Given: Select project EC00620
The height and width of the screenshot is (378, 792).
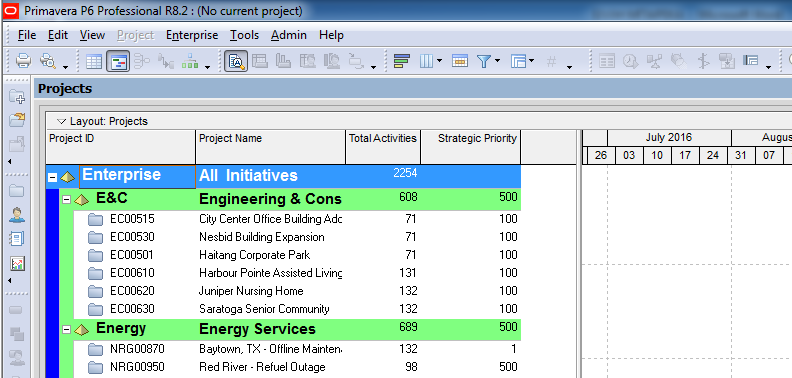Looking at the screenshot, I should click(x=132, y=291).
